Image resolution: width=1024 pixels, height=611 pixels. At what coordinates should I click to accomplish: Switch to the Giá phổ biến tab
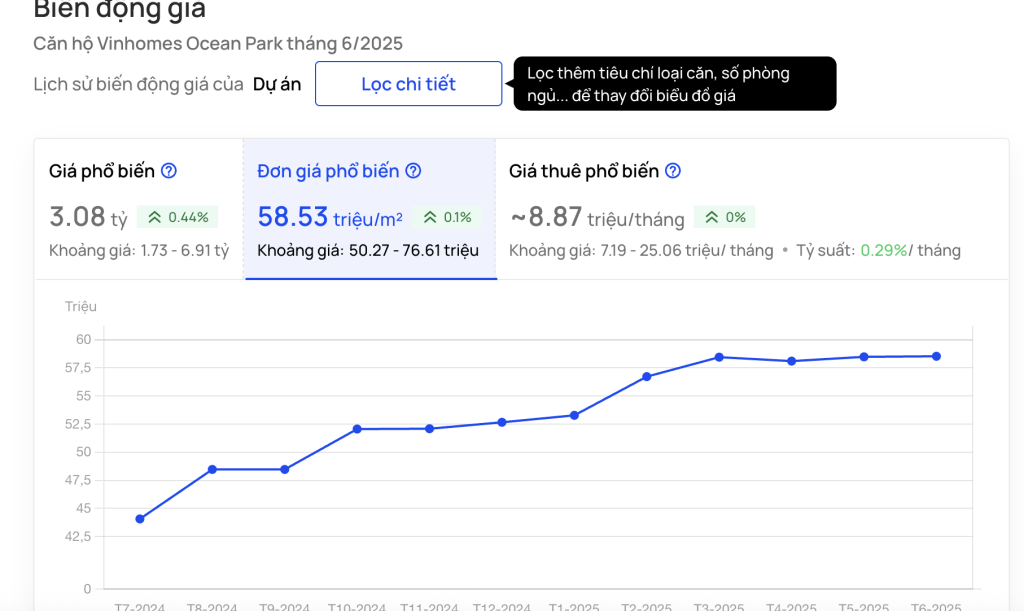point(139,209)
